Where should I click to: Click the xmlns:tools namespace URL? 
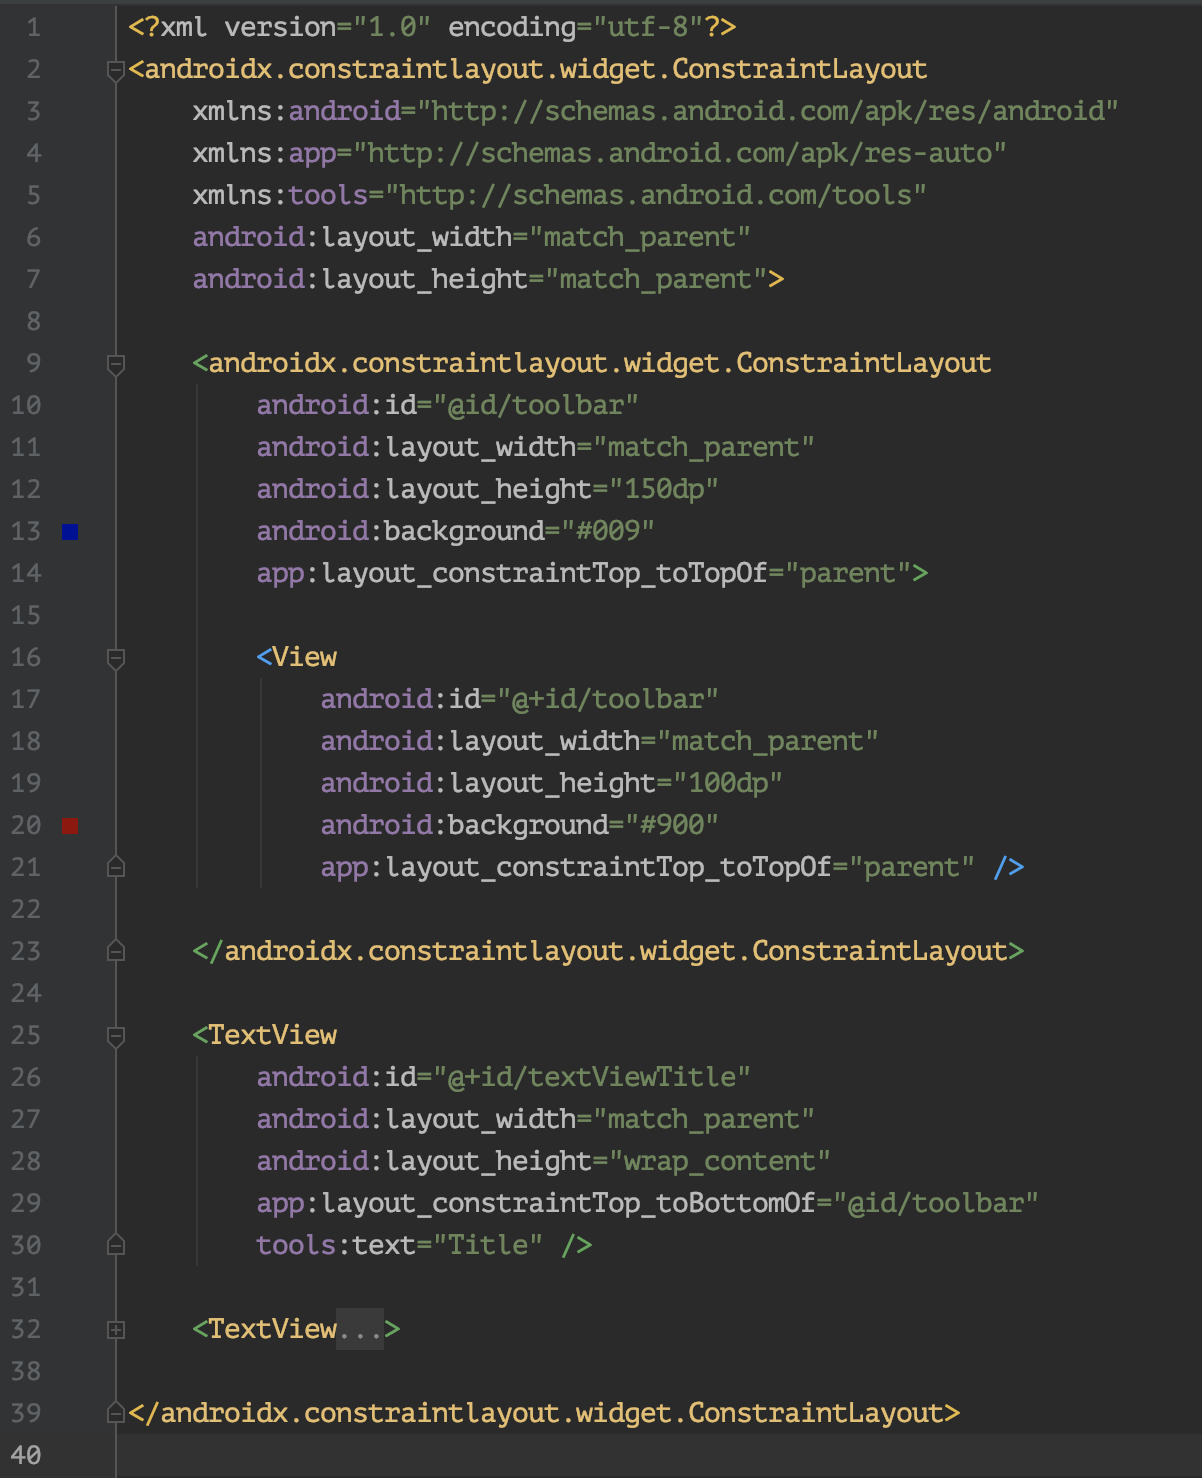point(656,195)
